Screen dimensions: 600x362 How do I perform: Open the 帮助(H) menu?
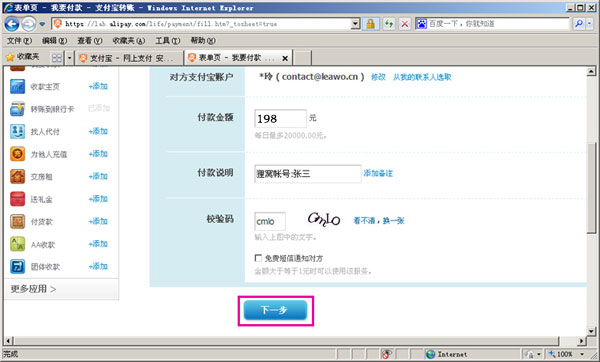203,41
